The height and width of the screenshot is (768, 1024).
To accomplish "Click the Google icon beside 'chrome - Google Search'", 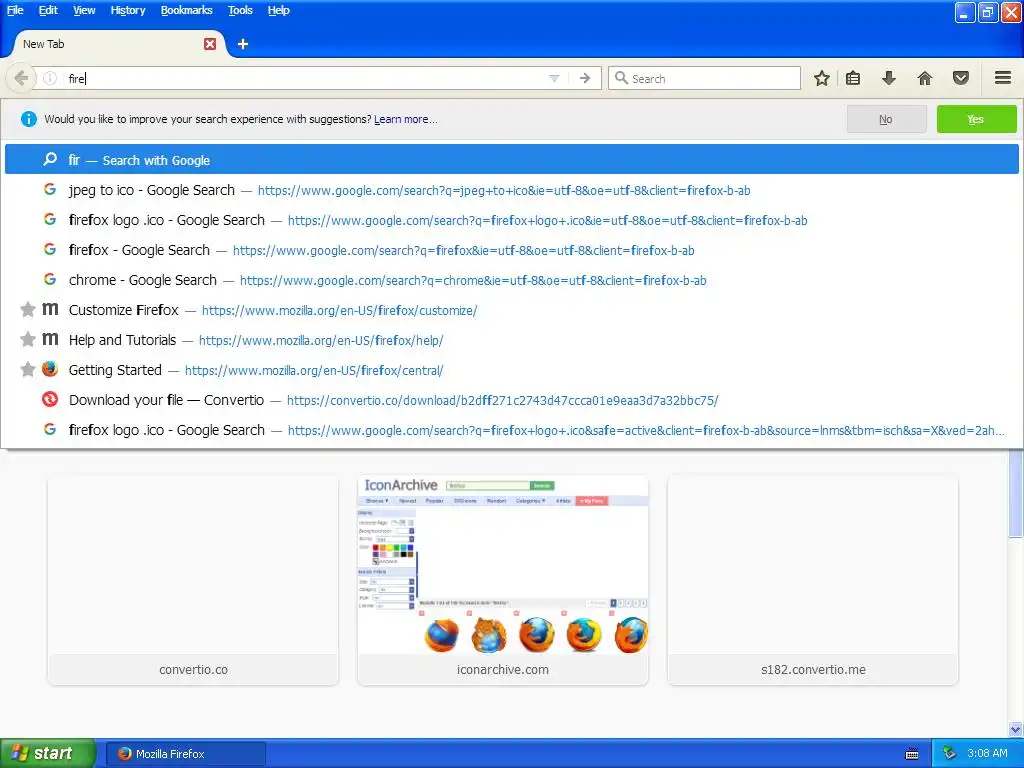I will [50, 279].
